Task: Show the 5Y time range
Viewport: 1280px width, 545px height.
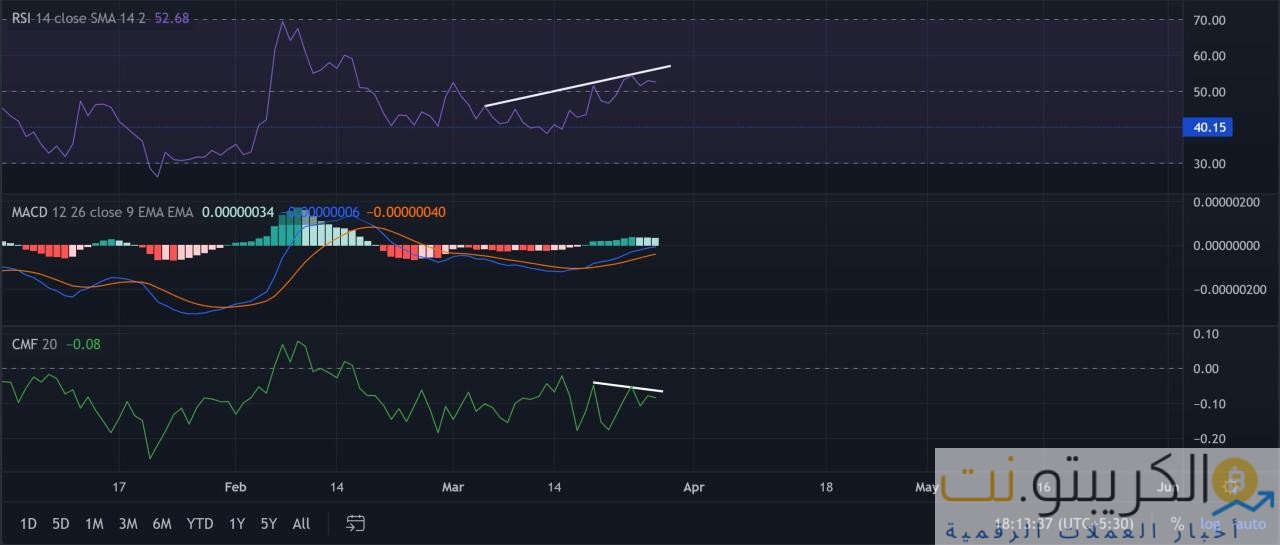Action: tap(269, 523)
